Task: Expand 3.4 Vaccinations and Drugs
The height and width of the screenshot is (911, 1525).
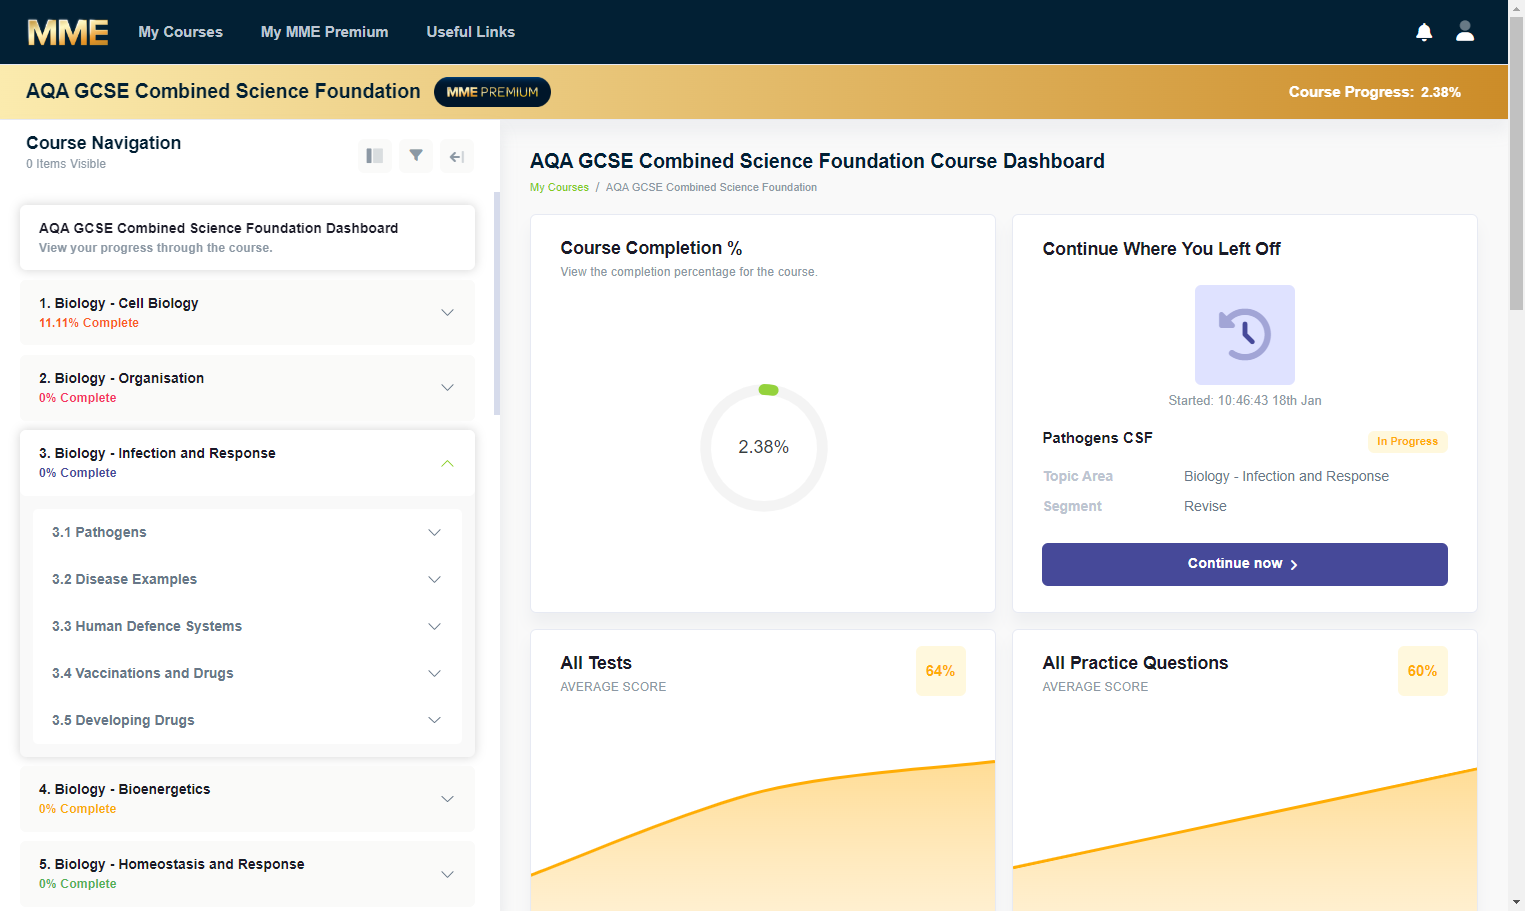Action: [x=247, y=673]
